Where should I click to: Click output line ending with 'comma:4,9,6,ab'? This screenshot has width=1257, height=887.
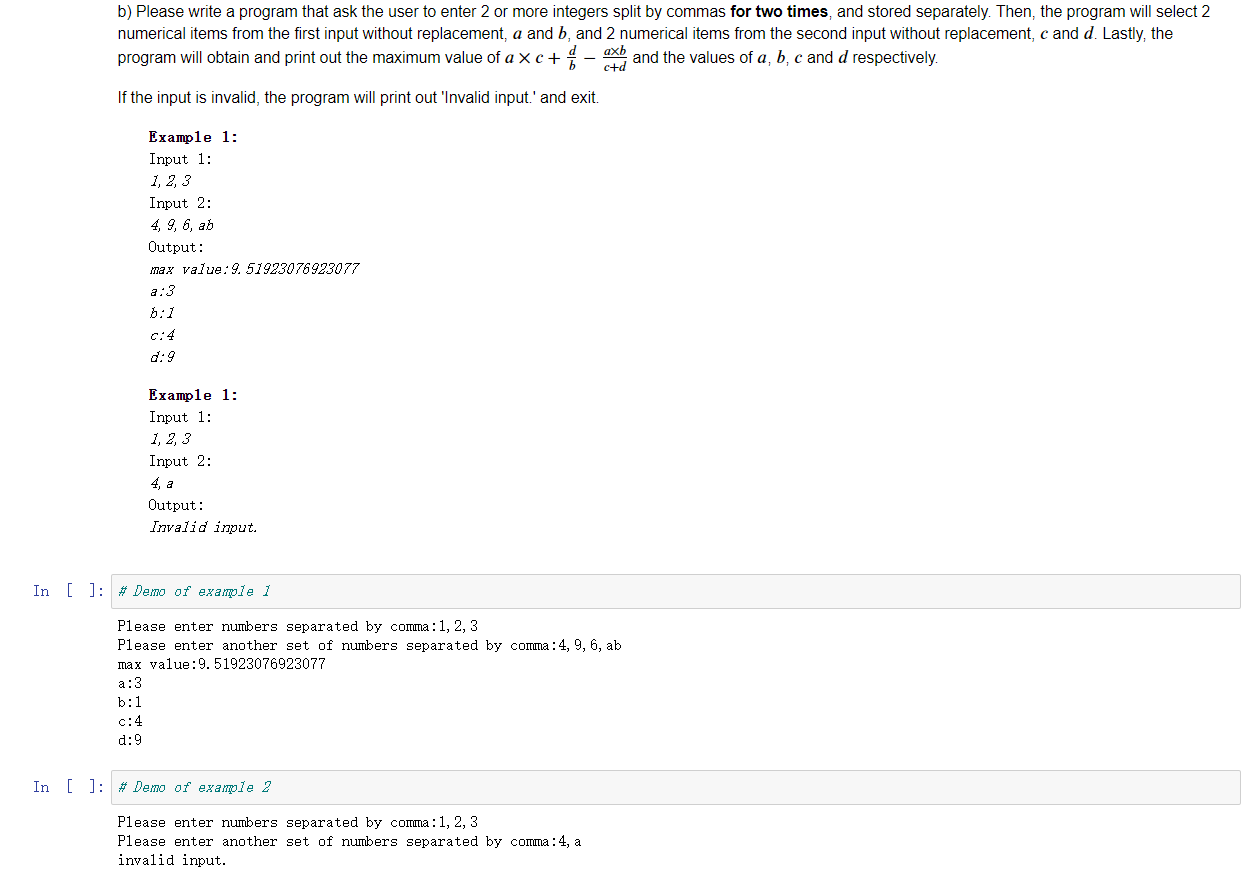coord(369,645)
